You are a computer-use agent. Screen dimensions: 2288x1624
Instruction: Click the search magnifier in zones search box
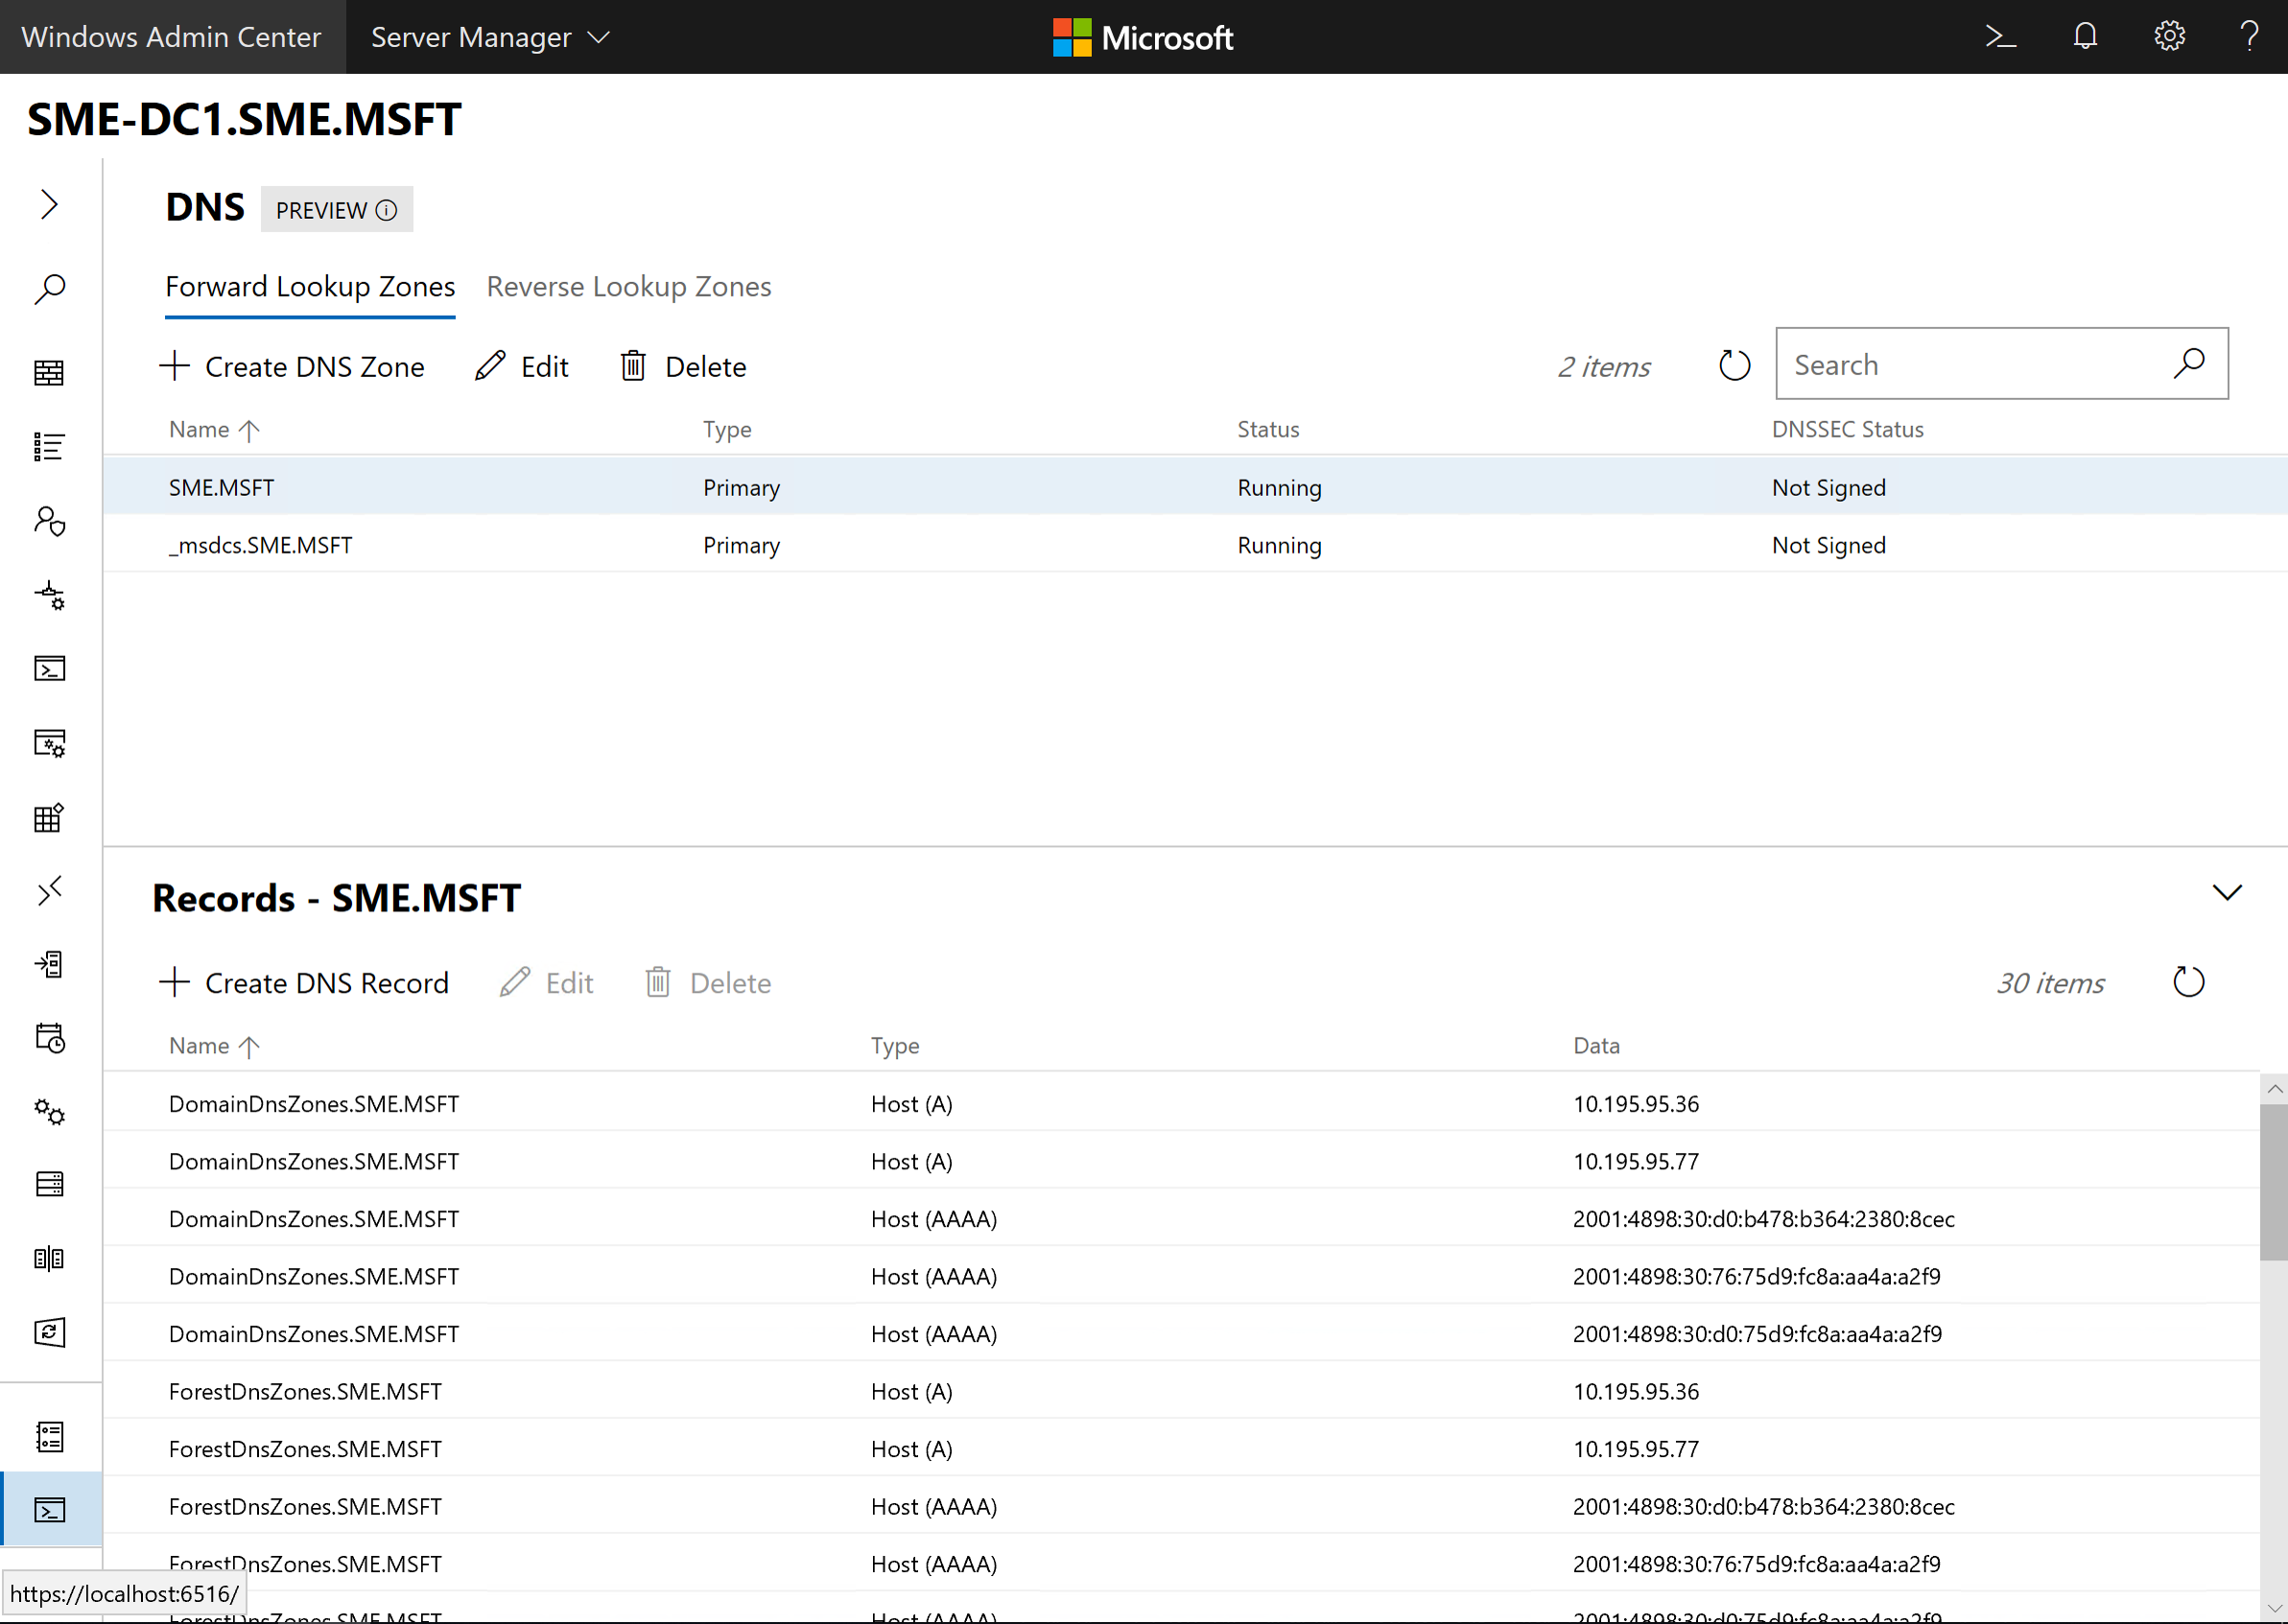coord(2189,363)
